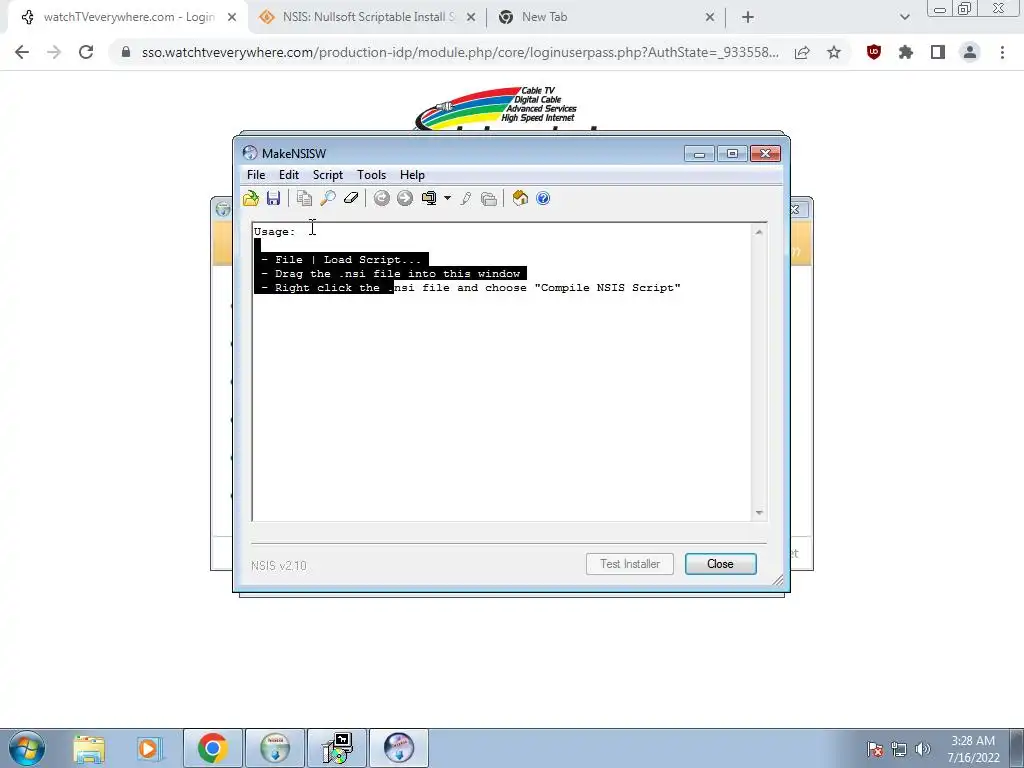Click the address bar URL
Viewport: 1024px width, 768px height.
click(x=460, y=52)
